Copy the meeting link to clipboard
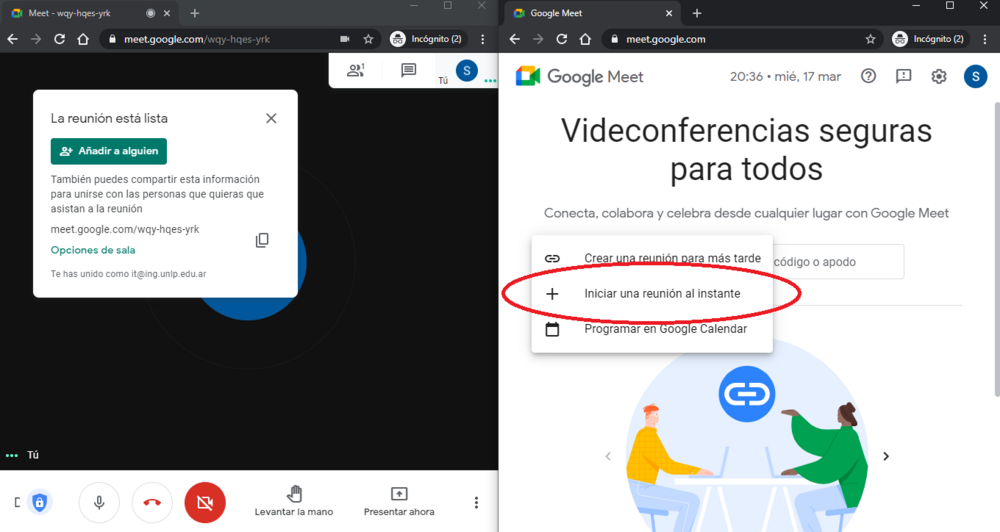Viewport: 1000px width, 532px height. 262,240
